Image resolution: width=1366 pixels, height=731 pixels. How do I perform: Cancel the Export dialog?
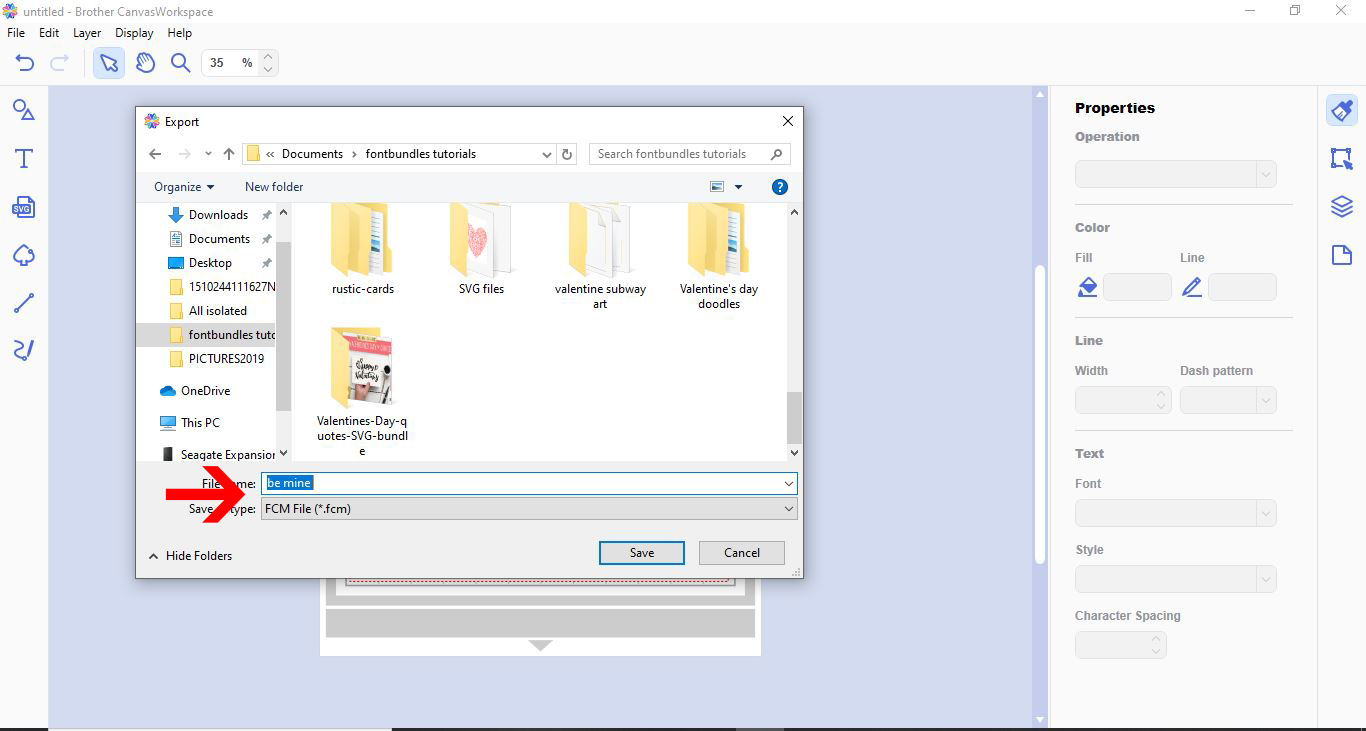click(741, 552)
